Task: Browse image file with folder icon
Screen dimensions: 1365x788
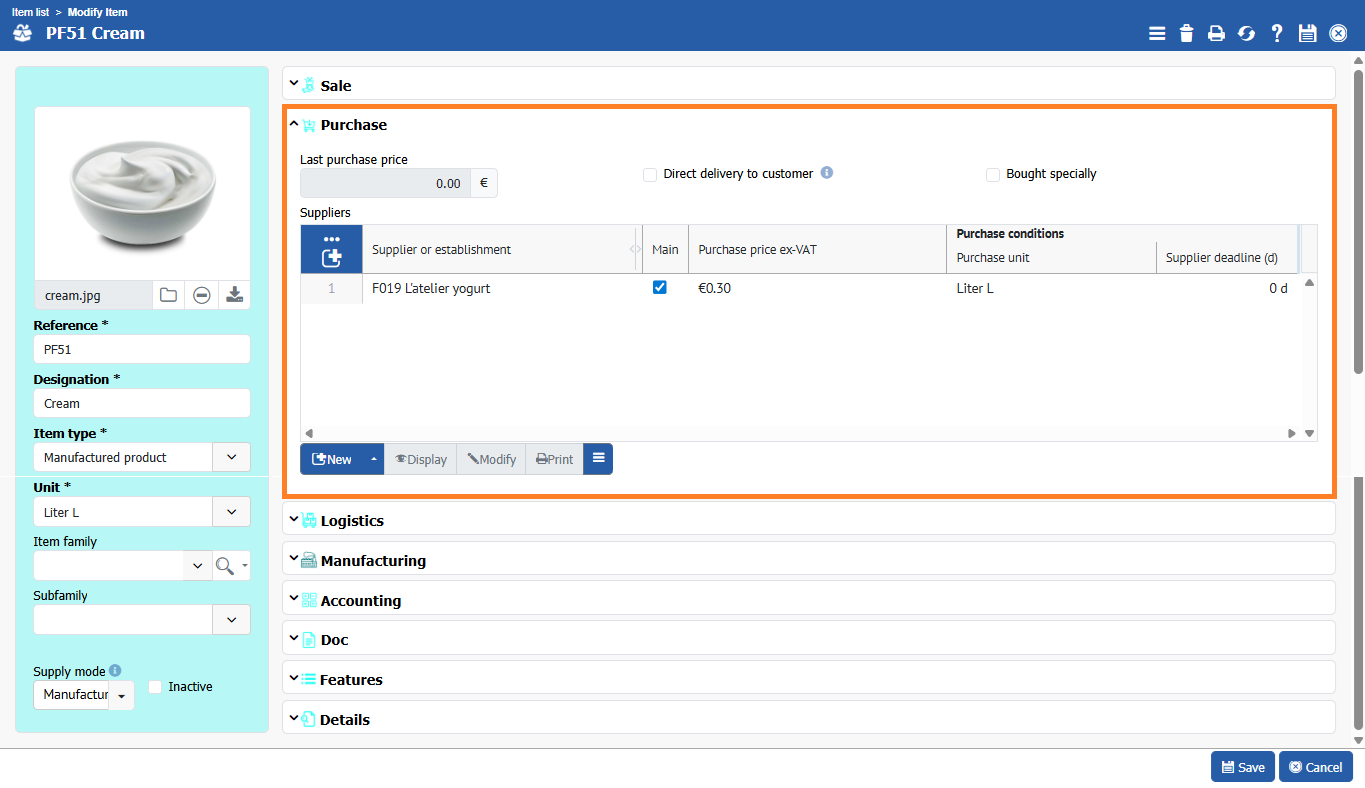Action: [168, 295]
